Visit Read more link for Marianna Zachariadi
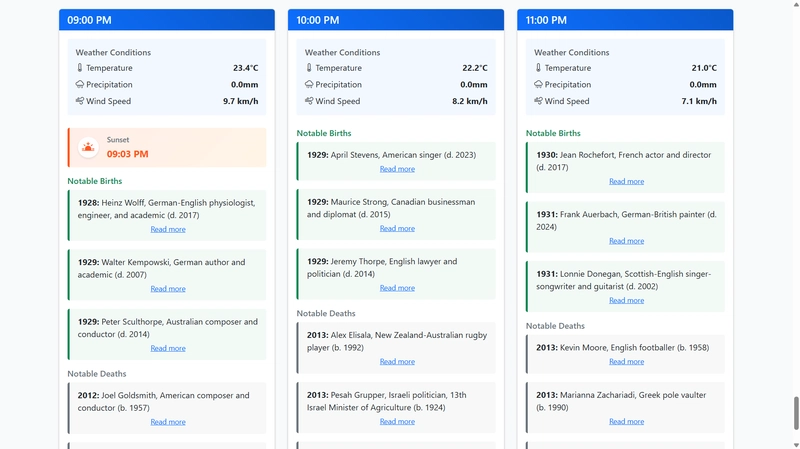Image resolution: width=800 pixels, height=449 pixels. click(x=627, y=421)
